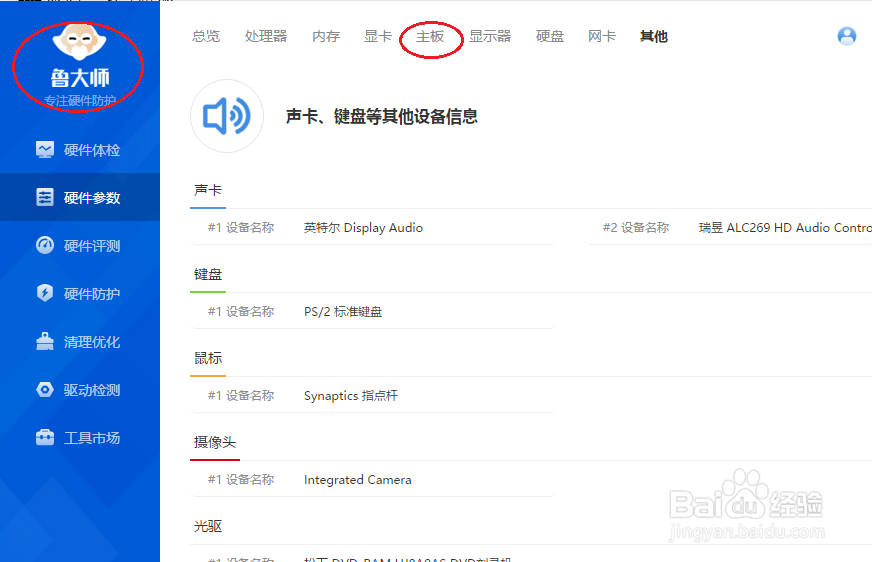This screenshot has width=872, height=562.
Task: Open 驱动检测 in the sidebar
Action: [80, 390]
